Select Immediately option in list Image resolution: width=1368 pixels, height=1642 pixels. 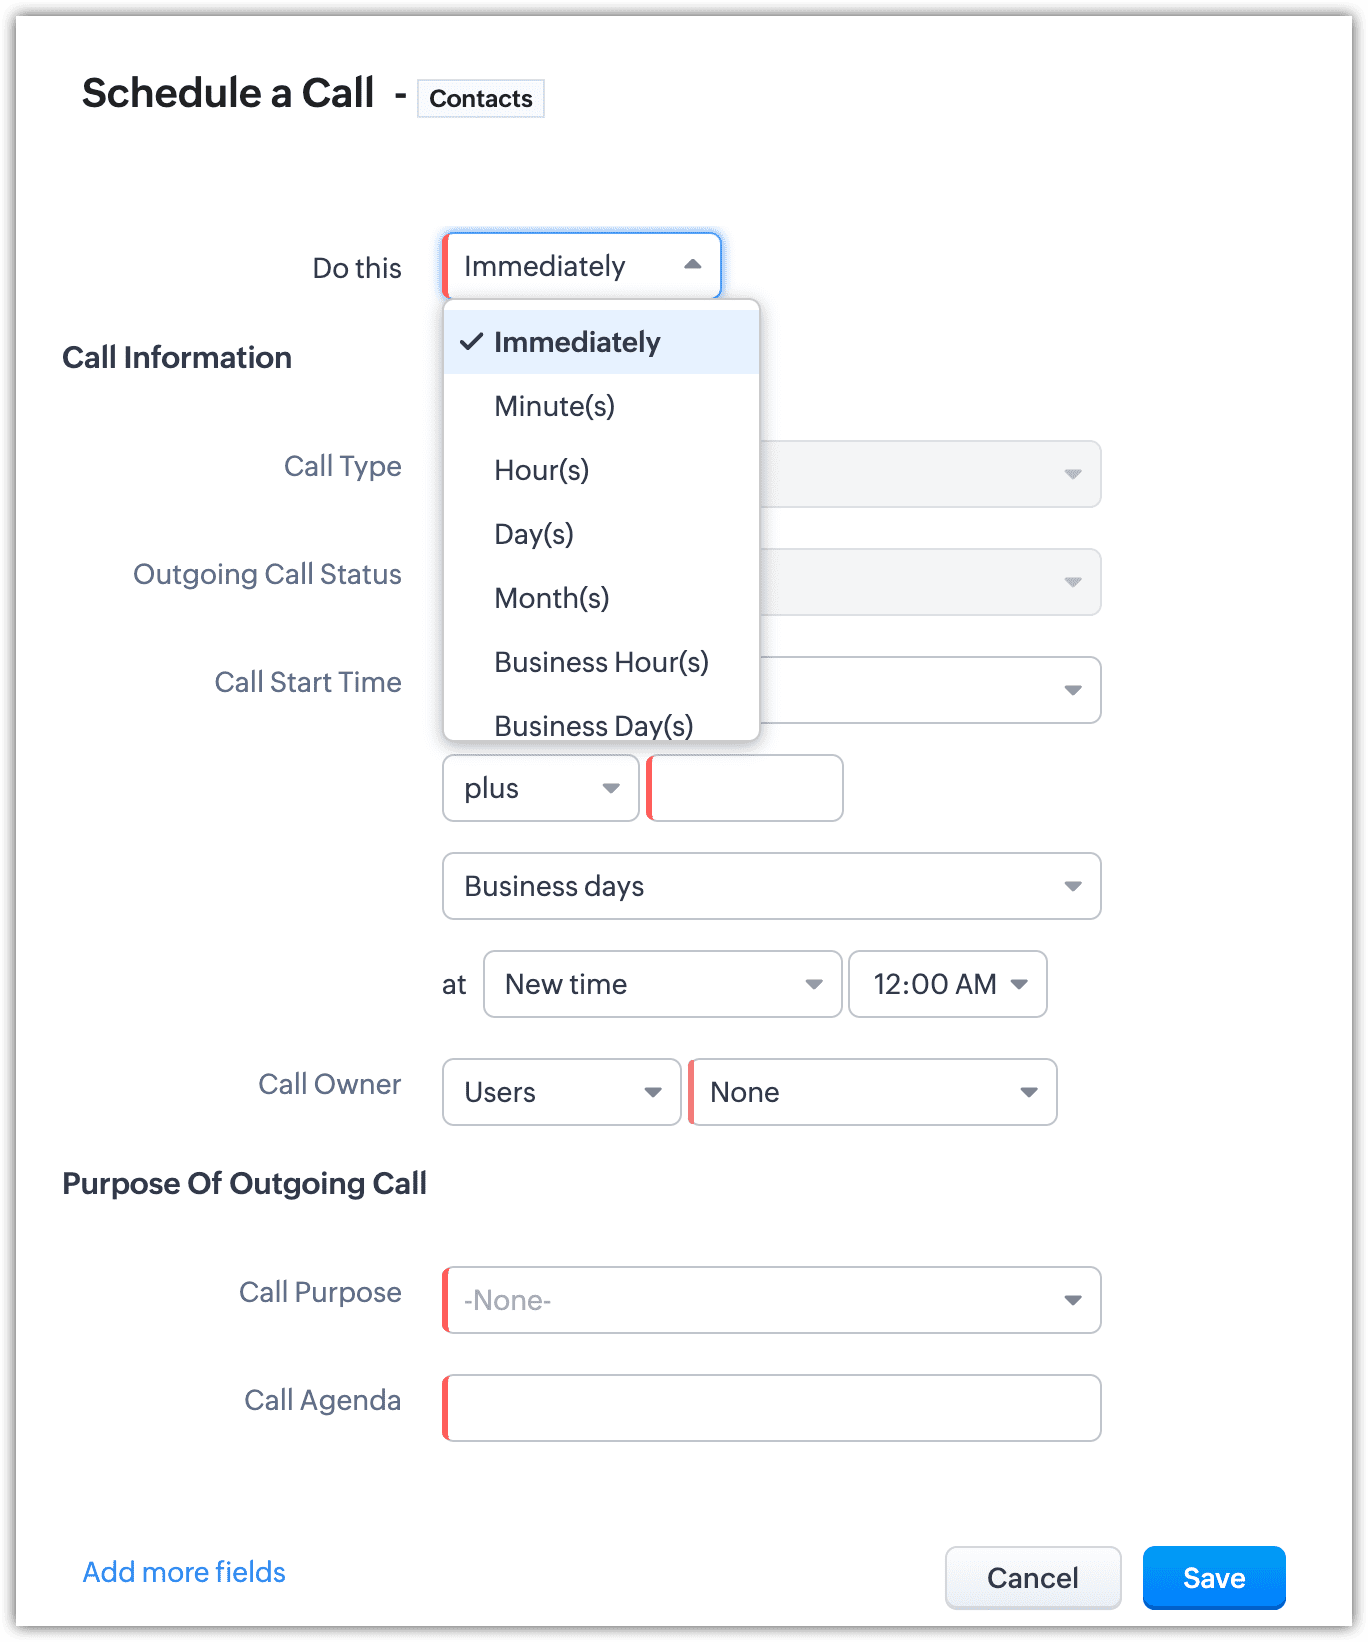coord(577,342)
